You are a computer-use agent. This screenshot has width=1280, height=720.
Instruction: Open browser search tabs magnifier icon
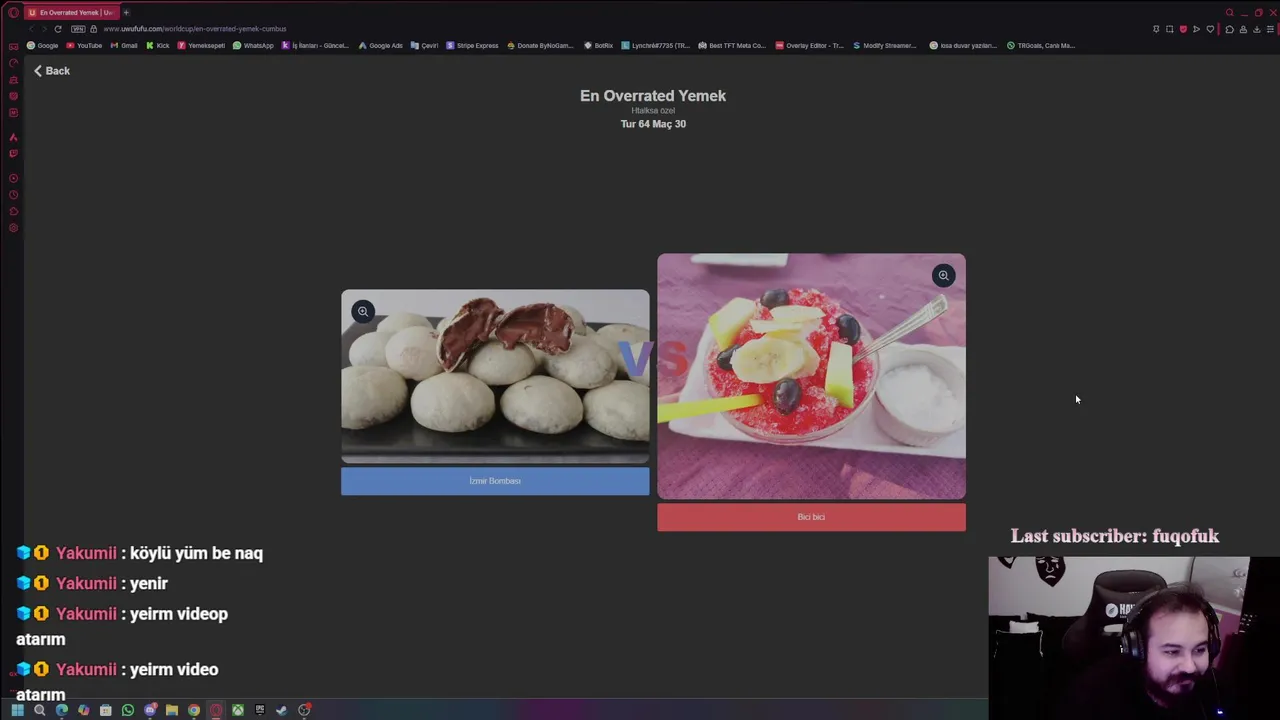1230,12
